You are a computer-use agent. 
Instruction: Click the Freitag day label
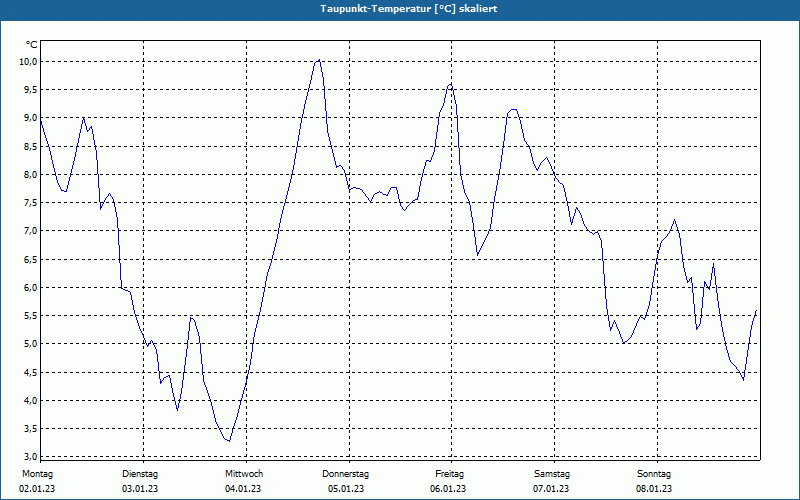pos(449,474)
